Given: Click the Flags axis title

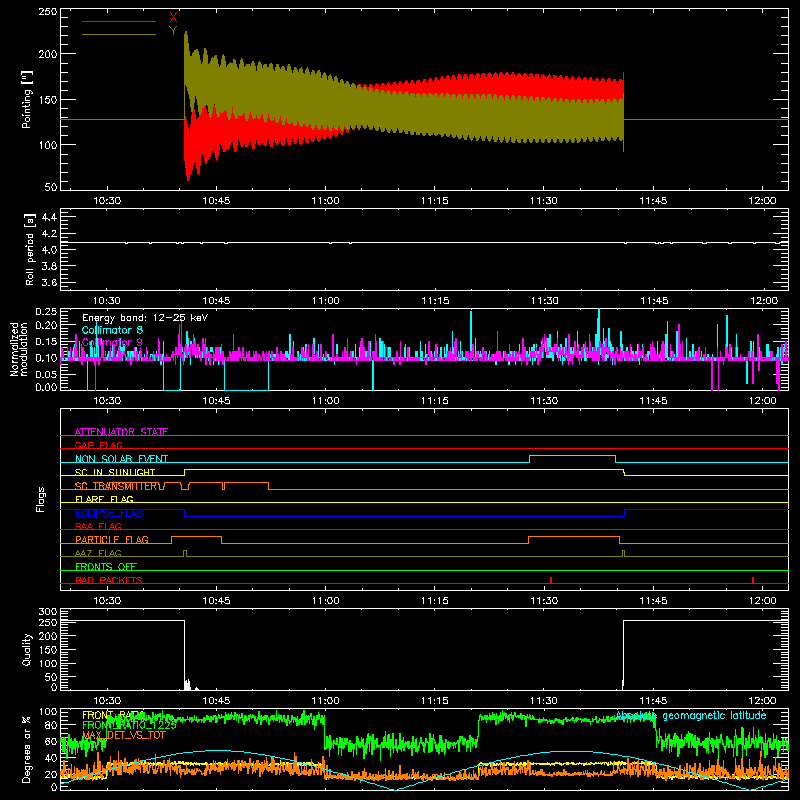Looking at the screenshot, I should (40, 499).
